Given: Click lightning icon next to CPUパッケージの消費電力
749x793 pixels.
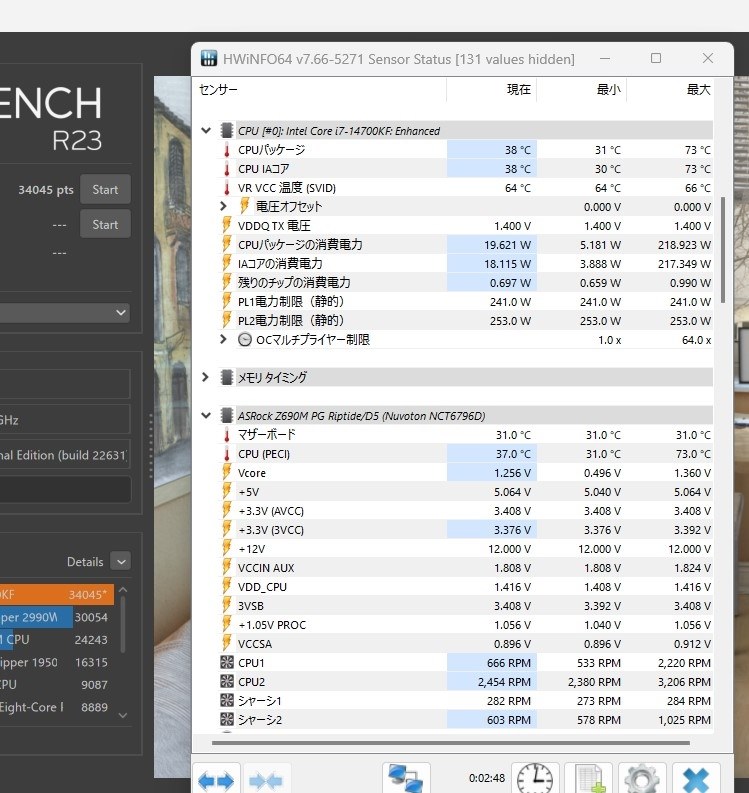Looking at the screenshot, I should (227, 245).
